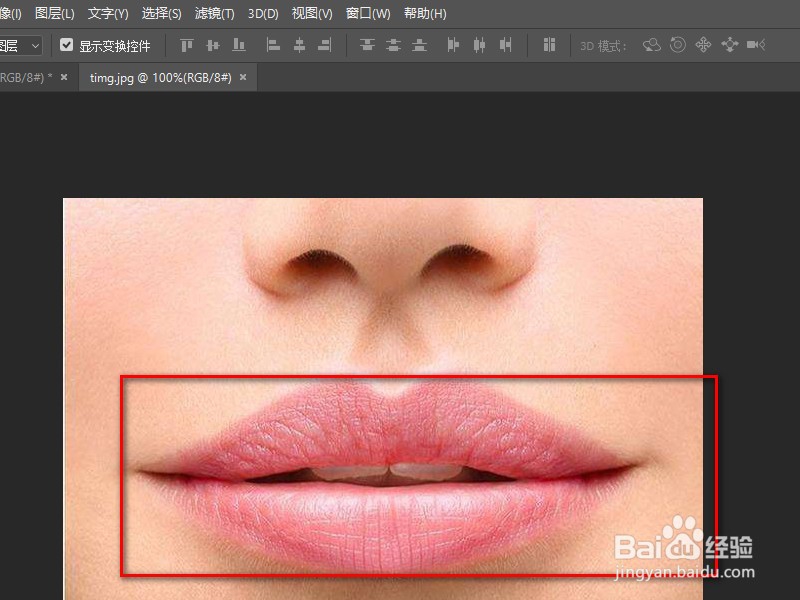Viewport: 800px width, 600px height.
Task: Click the lips photo on the canvas
Action: click(x=383, y=399)
